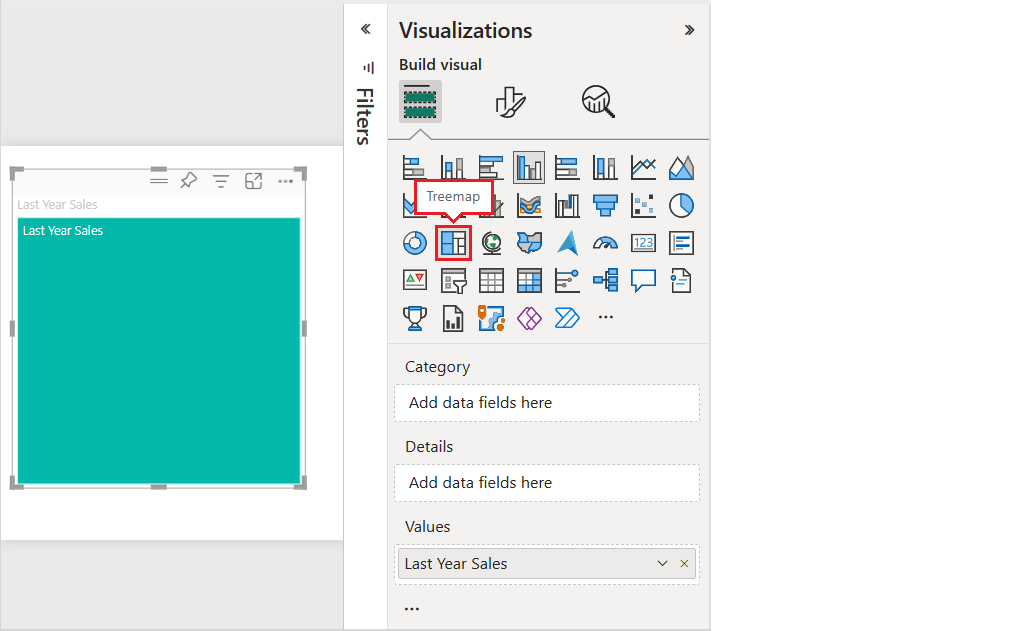The image size is (1031, 631).
Task: Collapse the Visualizations pane
Action: [688, 29]
